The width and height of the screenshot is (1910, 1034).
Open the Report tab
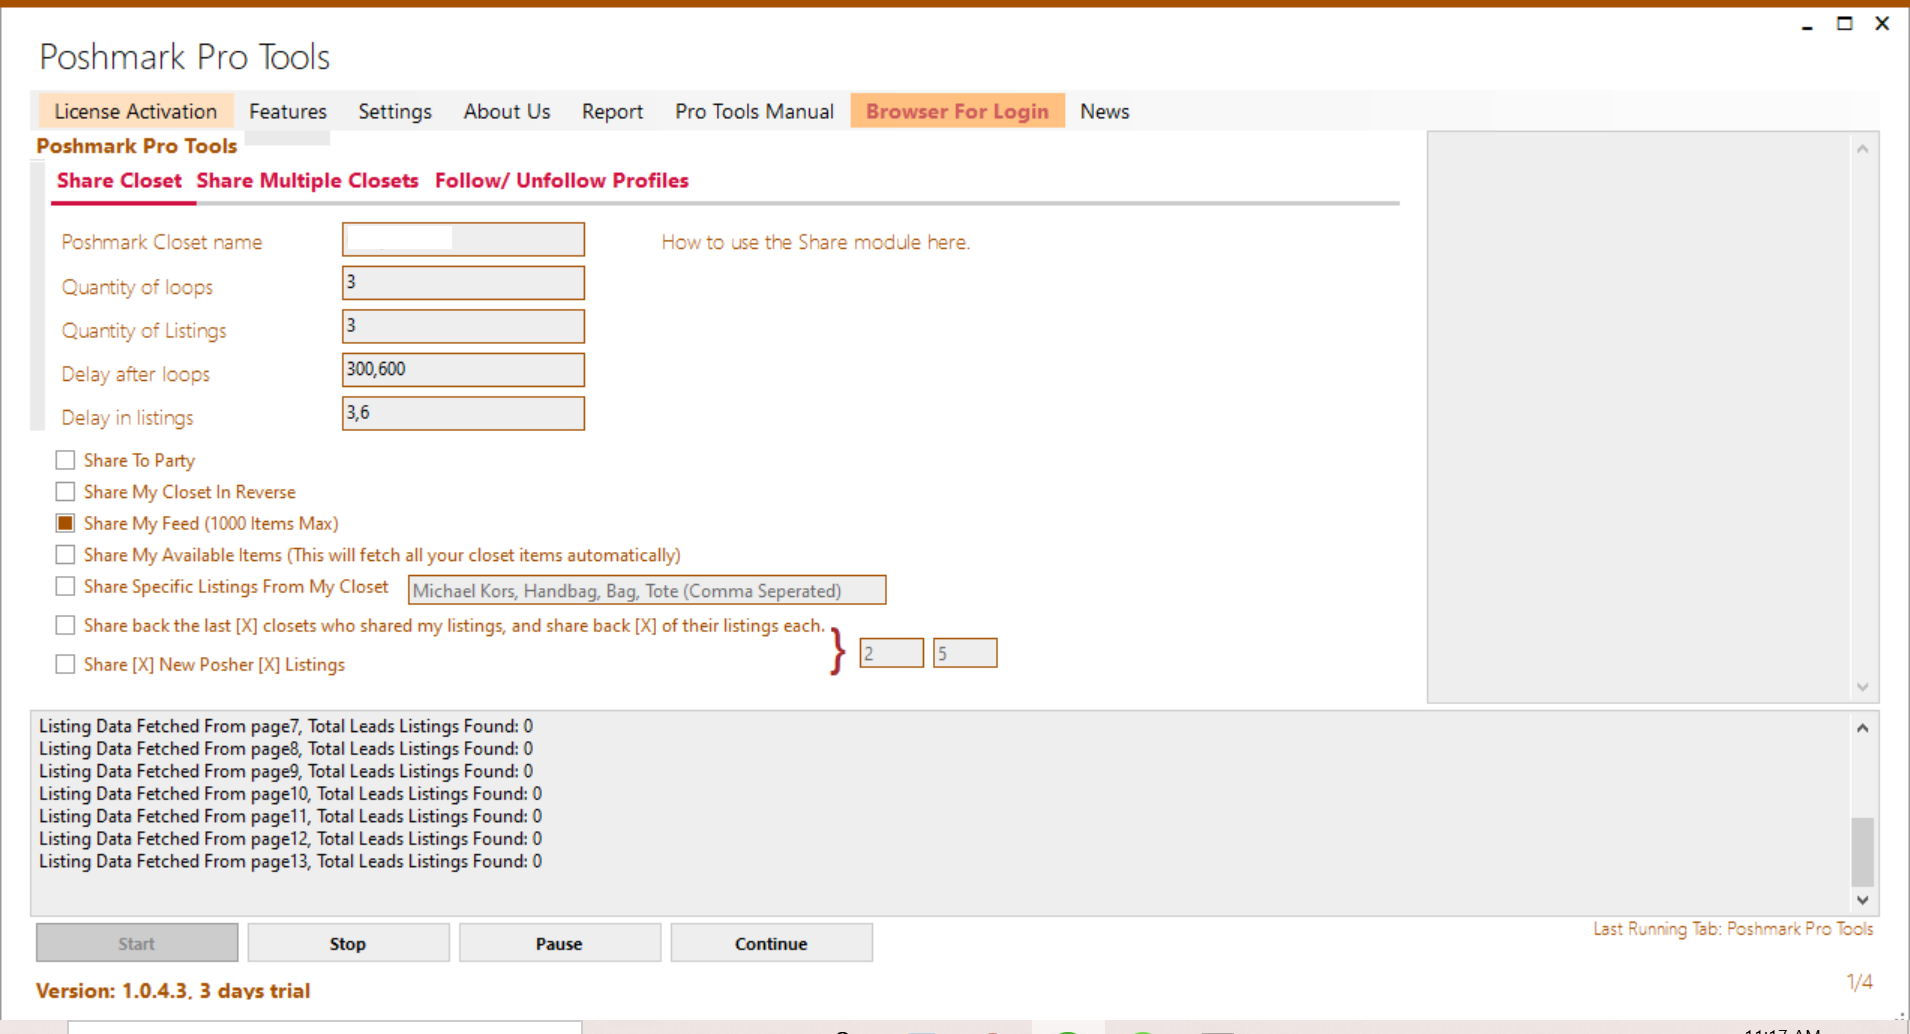coord(612,111)
